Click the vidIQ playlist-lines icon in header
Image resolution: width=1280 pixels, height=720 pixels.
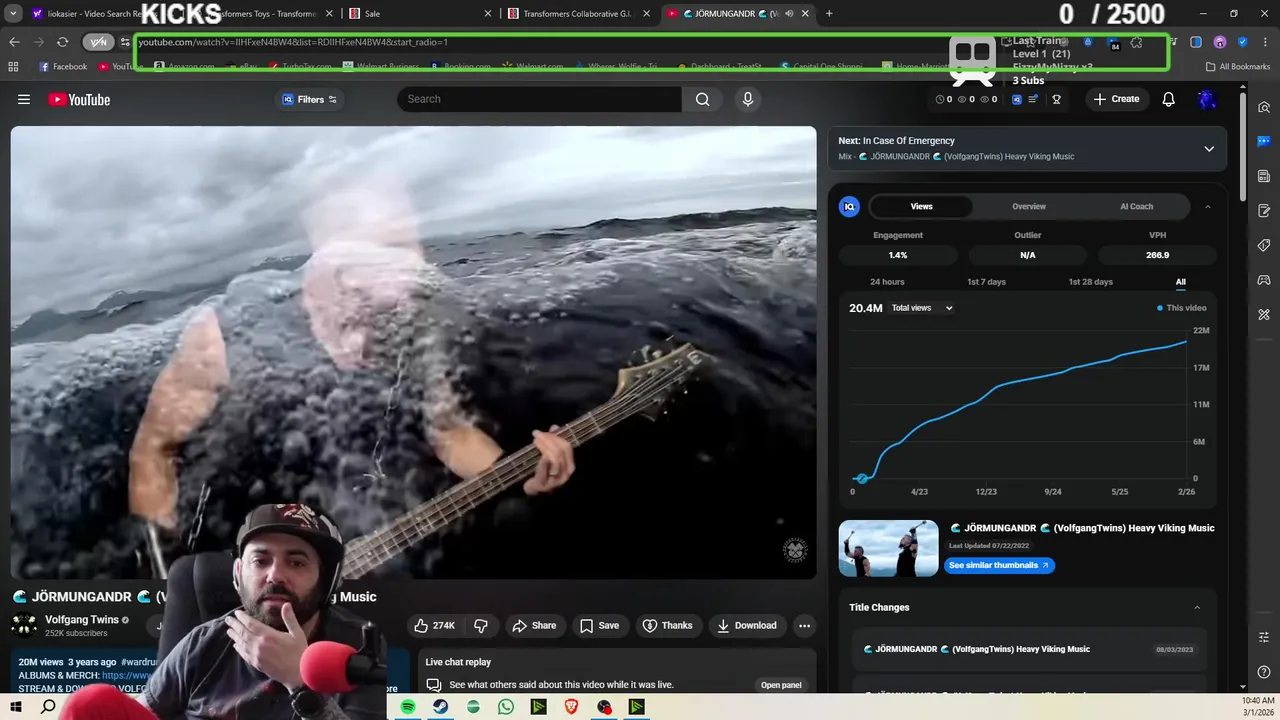1033,99
